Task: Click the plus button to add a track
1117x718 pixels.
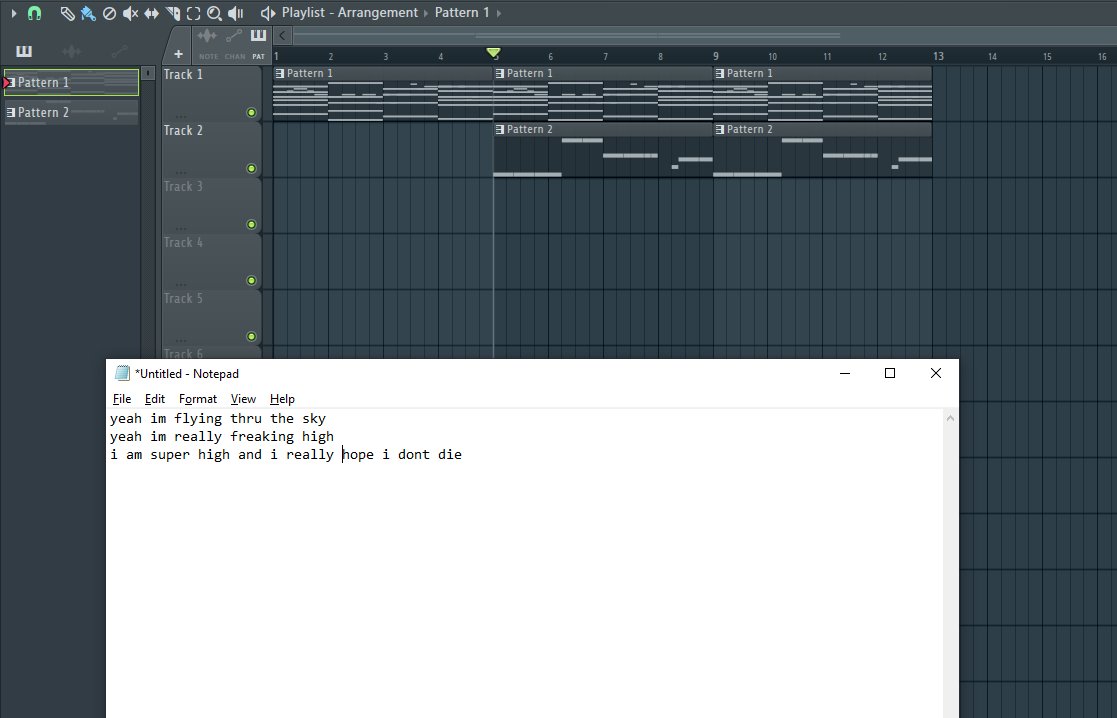Action: 179,53
